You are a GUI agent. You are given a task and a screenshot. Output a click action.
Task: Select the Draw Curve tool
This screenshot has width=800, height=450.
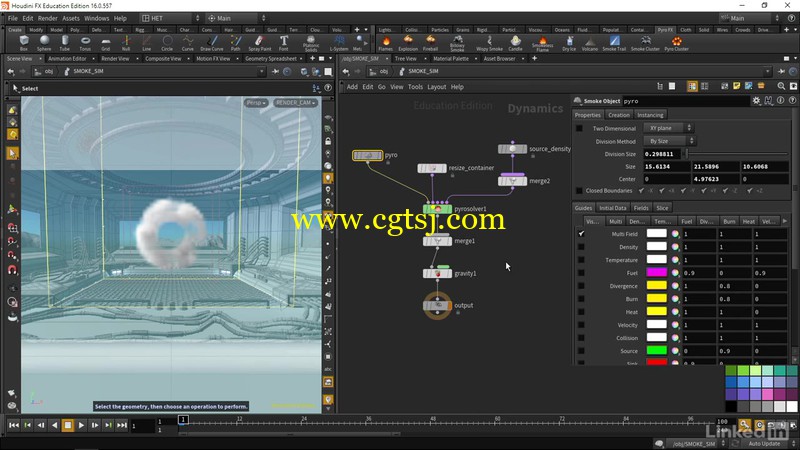point(212,43)
